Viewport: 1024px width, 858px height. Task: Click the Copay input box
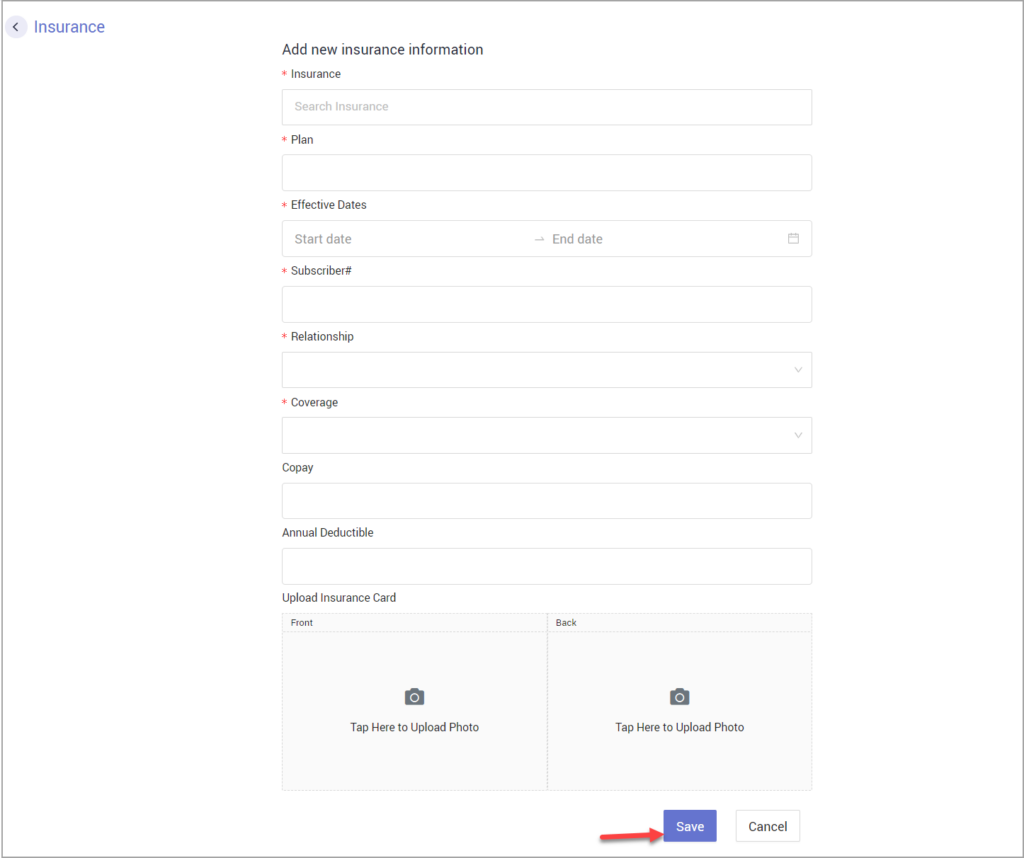(546, 501)
